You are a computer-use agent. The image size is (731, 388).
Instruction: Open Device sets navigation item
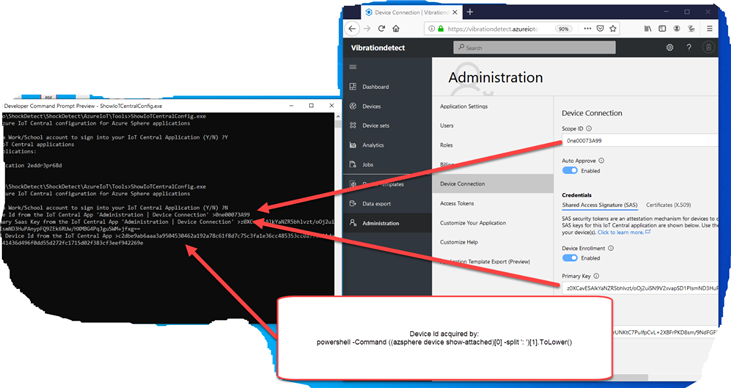376,125
